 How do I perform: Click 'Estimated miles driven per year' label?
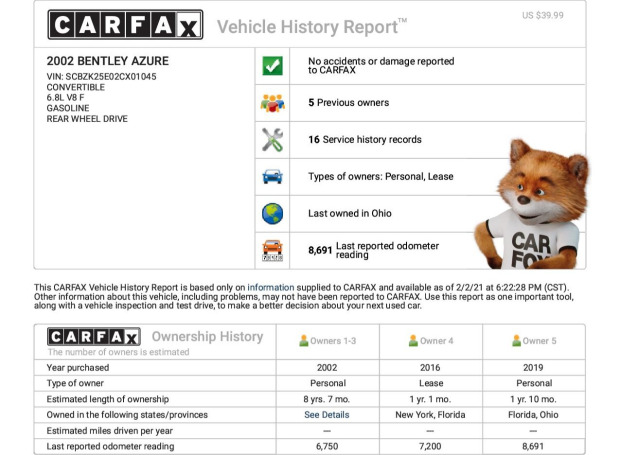click(110, 431)
